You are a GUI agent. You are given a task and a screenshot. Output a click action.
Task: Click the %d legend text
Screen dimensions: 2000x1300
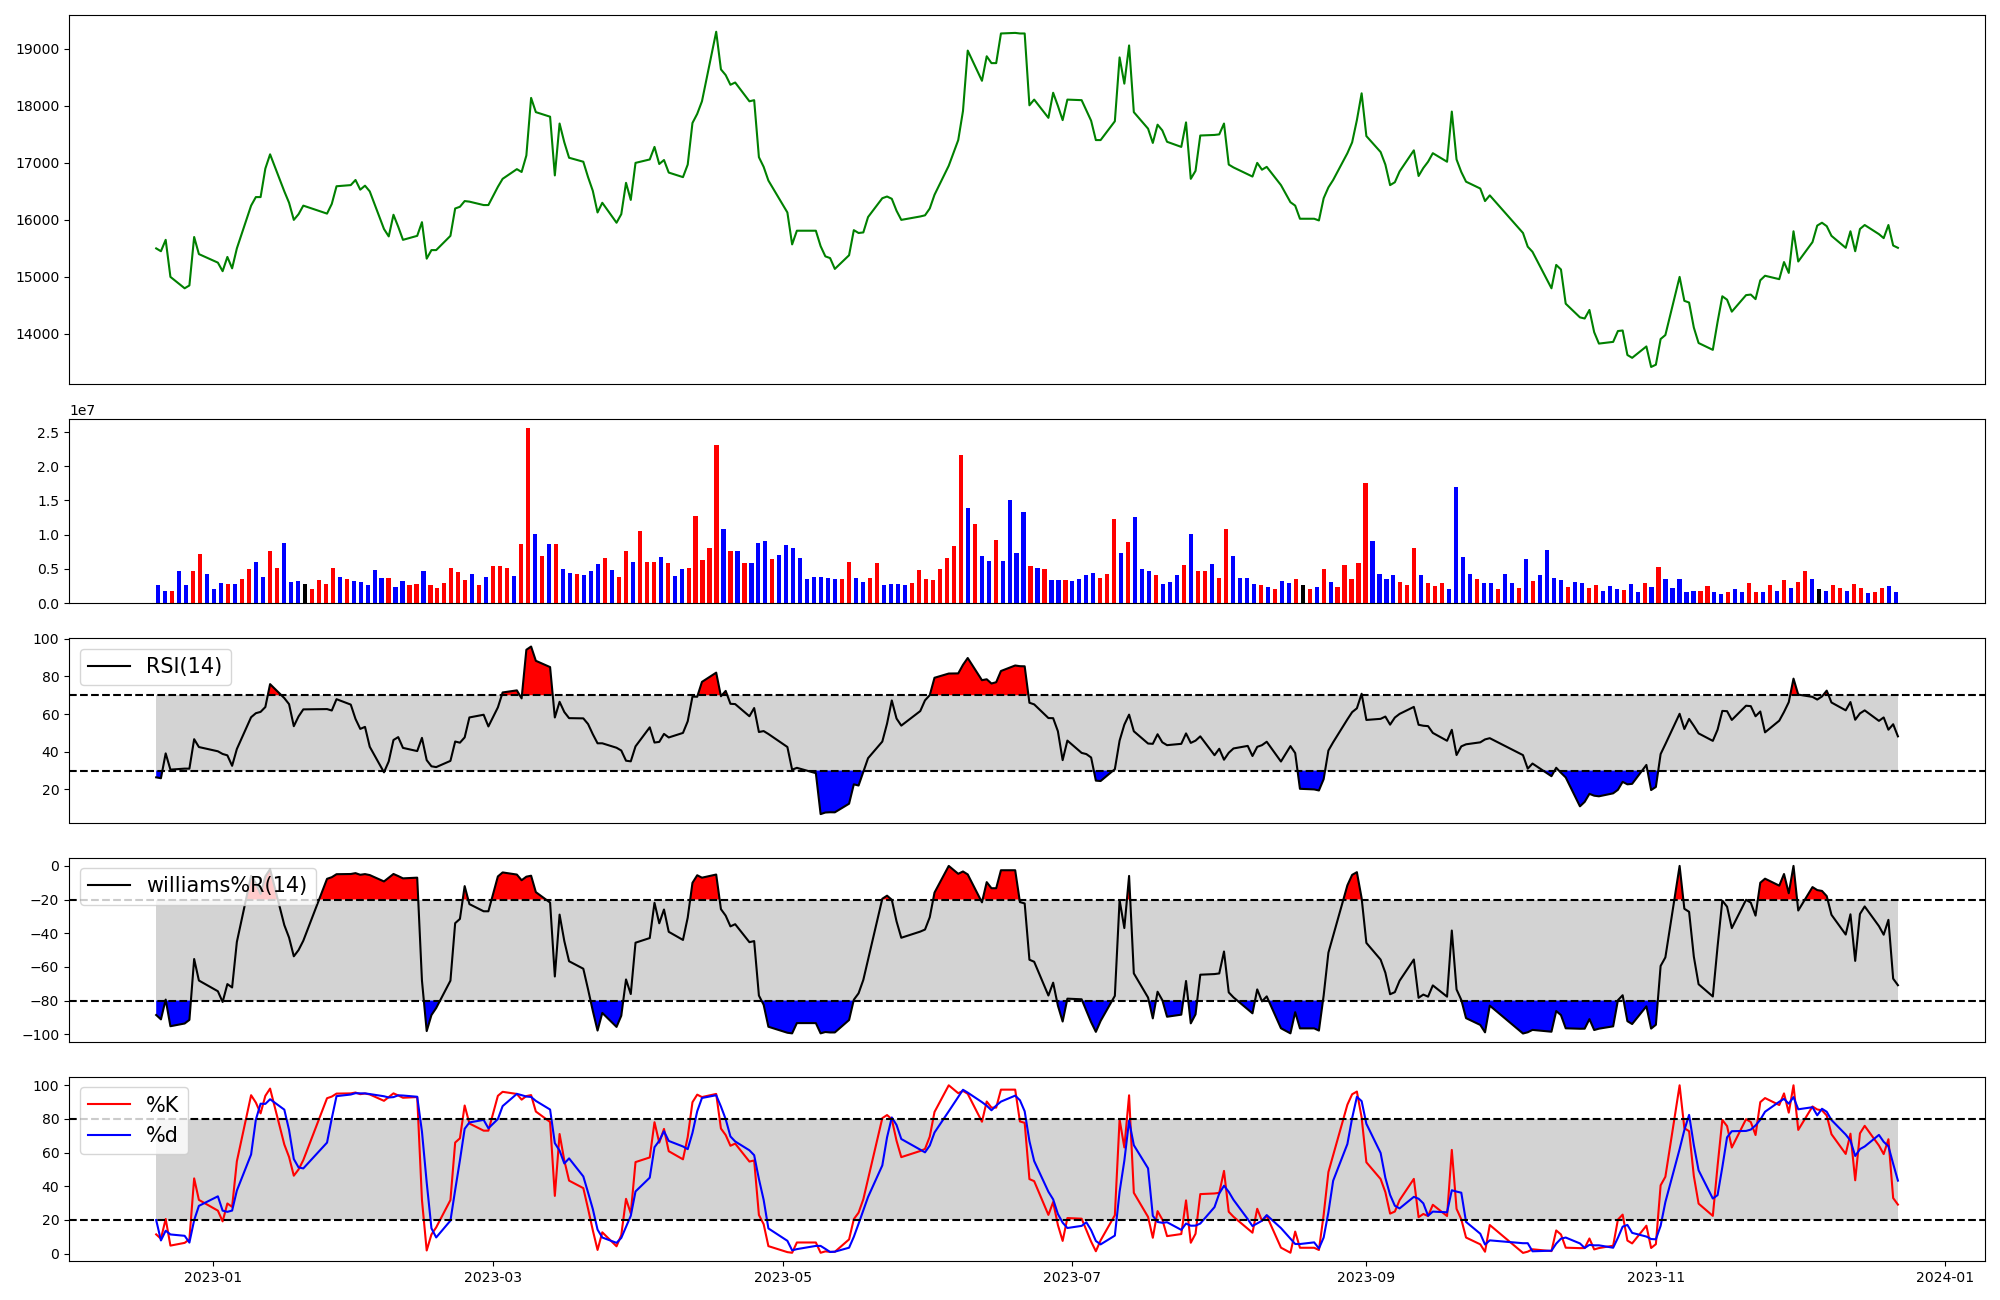tap(162, 1135)
